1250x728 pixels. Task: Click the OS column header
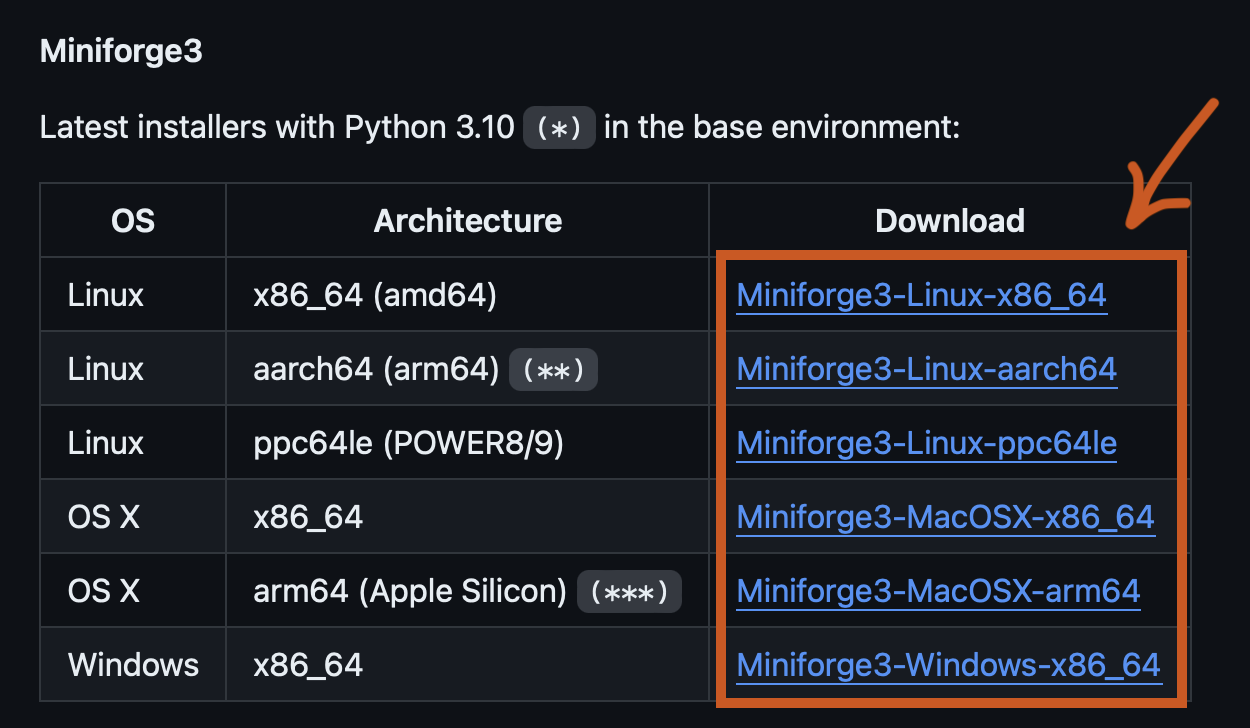133,220
